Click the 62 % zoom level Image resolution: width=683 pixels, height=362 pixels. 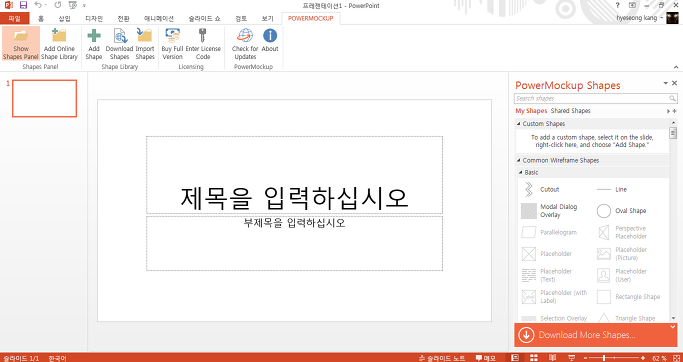(x=660, y=359)
